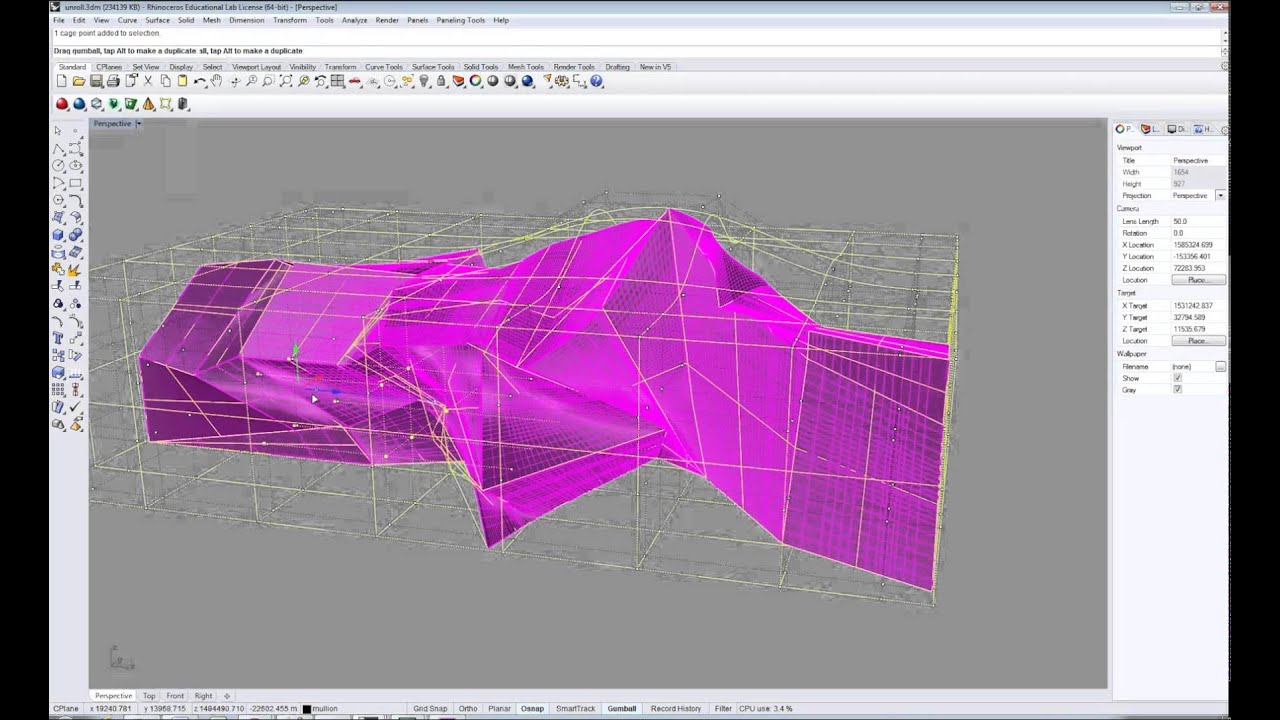The image size is (1280, 720).
Task: Select the Polygon tool in left sidebar
Action: (x=58, y=200)
